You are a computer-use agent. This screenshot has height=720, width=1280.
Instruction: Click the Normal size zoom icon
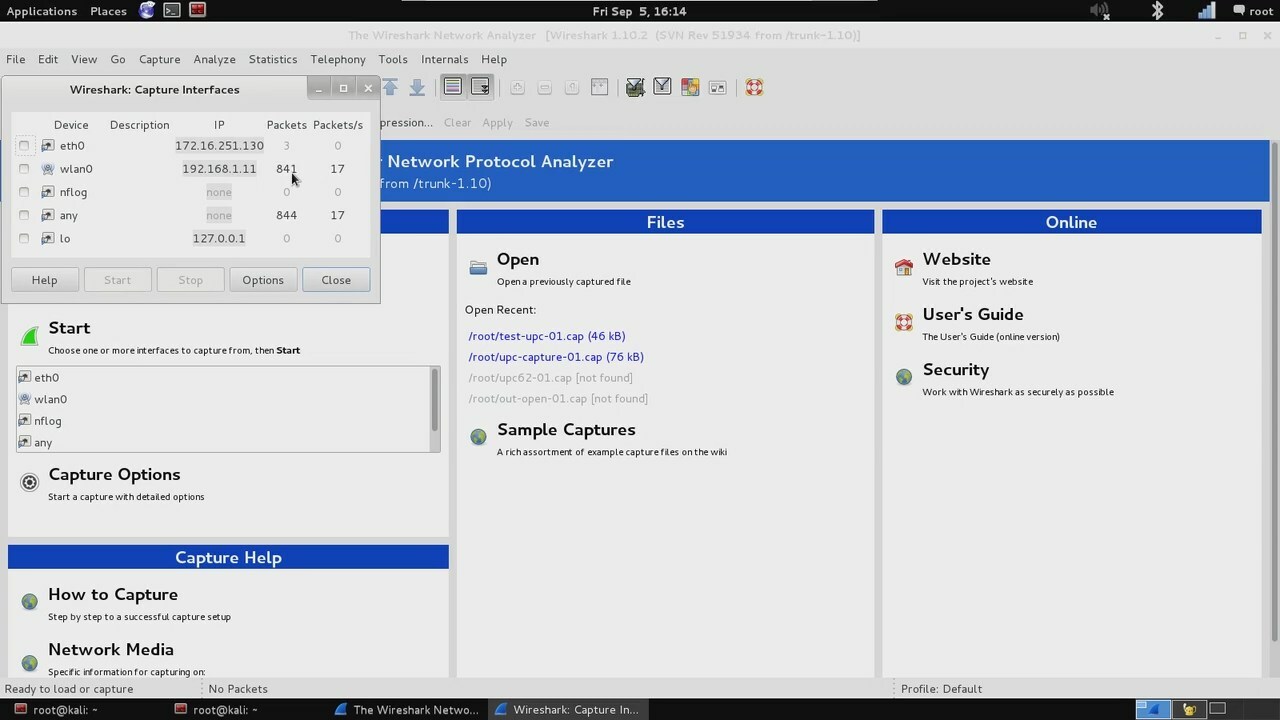tap(572, 88)
